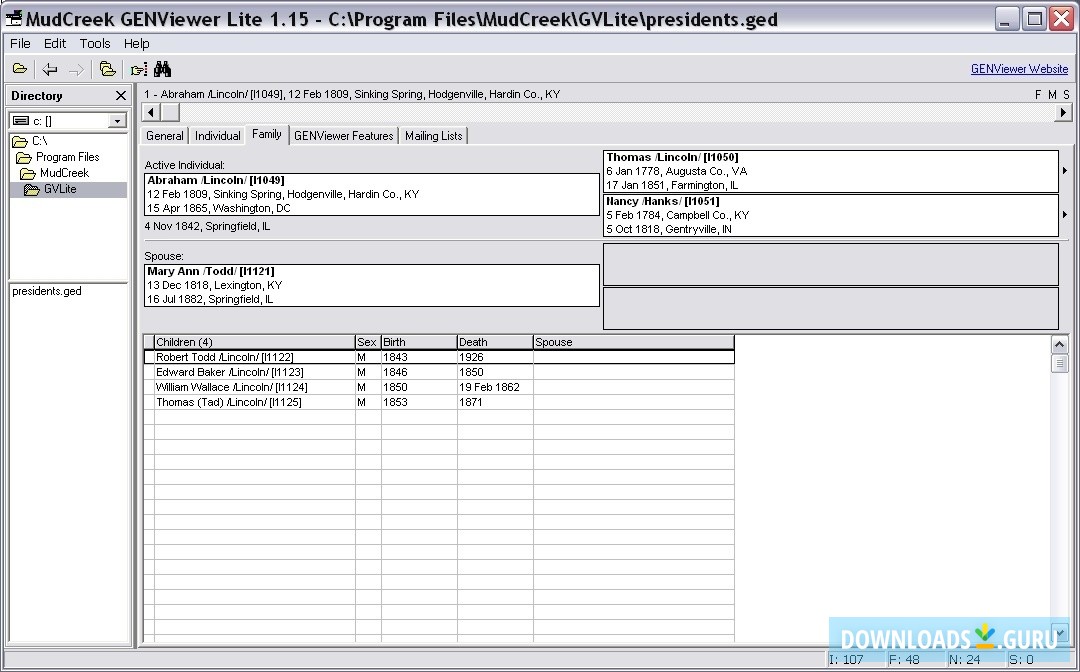This screenshot has height=672, width=1080.
Task: Expand details for Nancy Hanks' record
Action: click(x=1064, y=214)
